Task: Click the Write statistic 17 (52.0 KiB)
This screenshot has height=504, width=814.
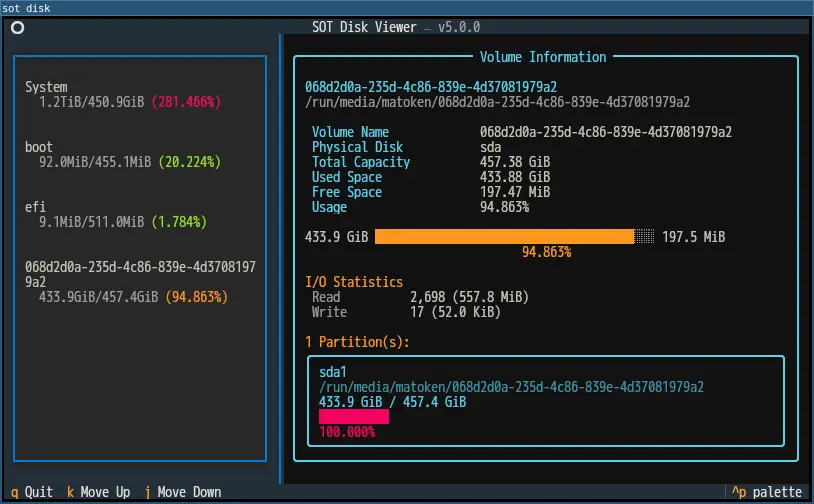Action: point(455,312)
